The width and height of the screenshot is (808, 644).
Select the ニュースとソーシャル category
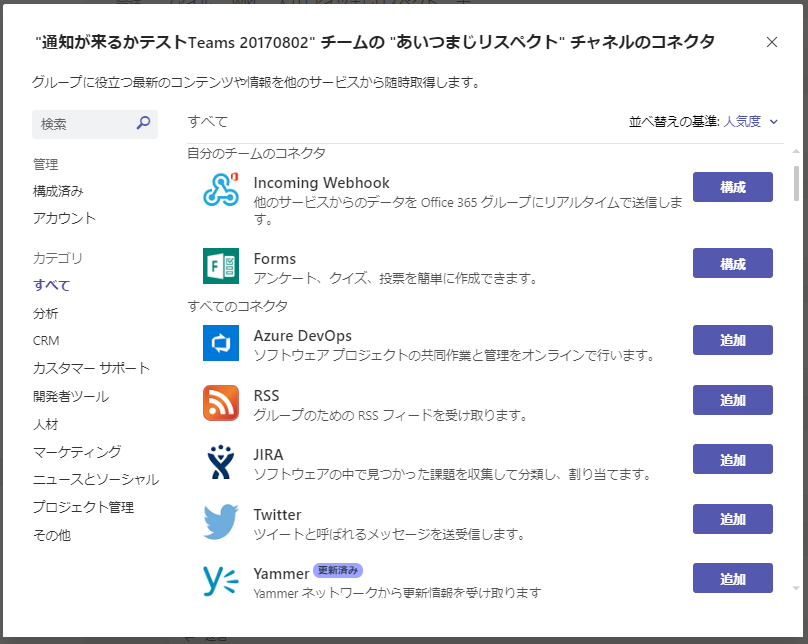[96, 480]
